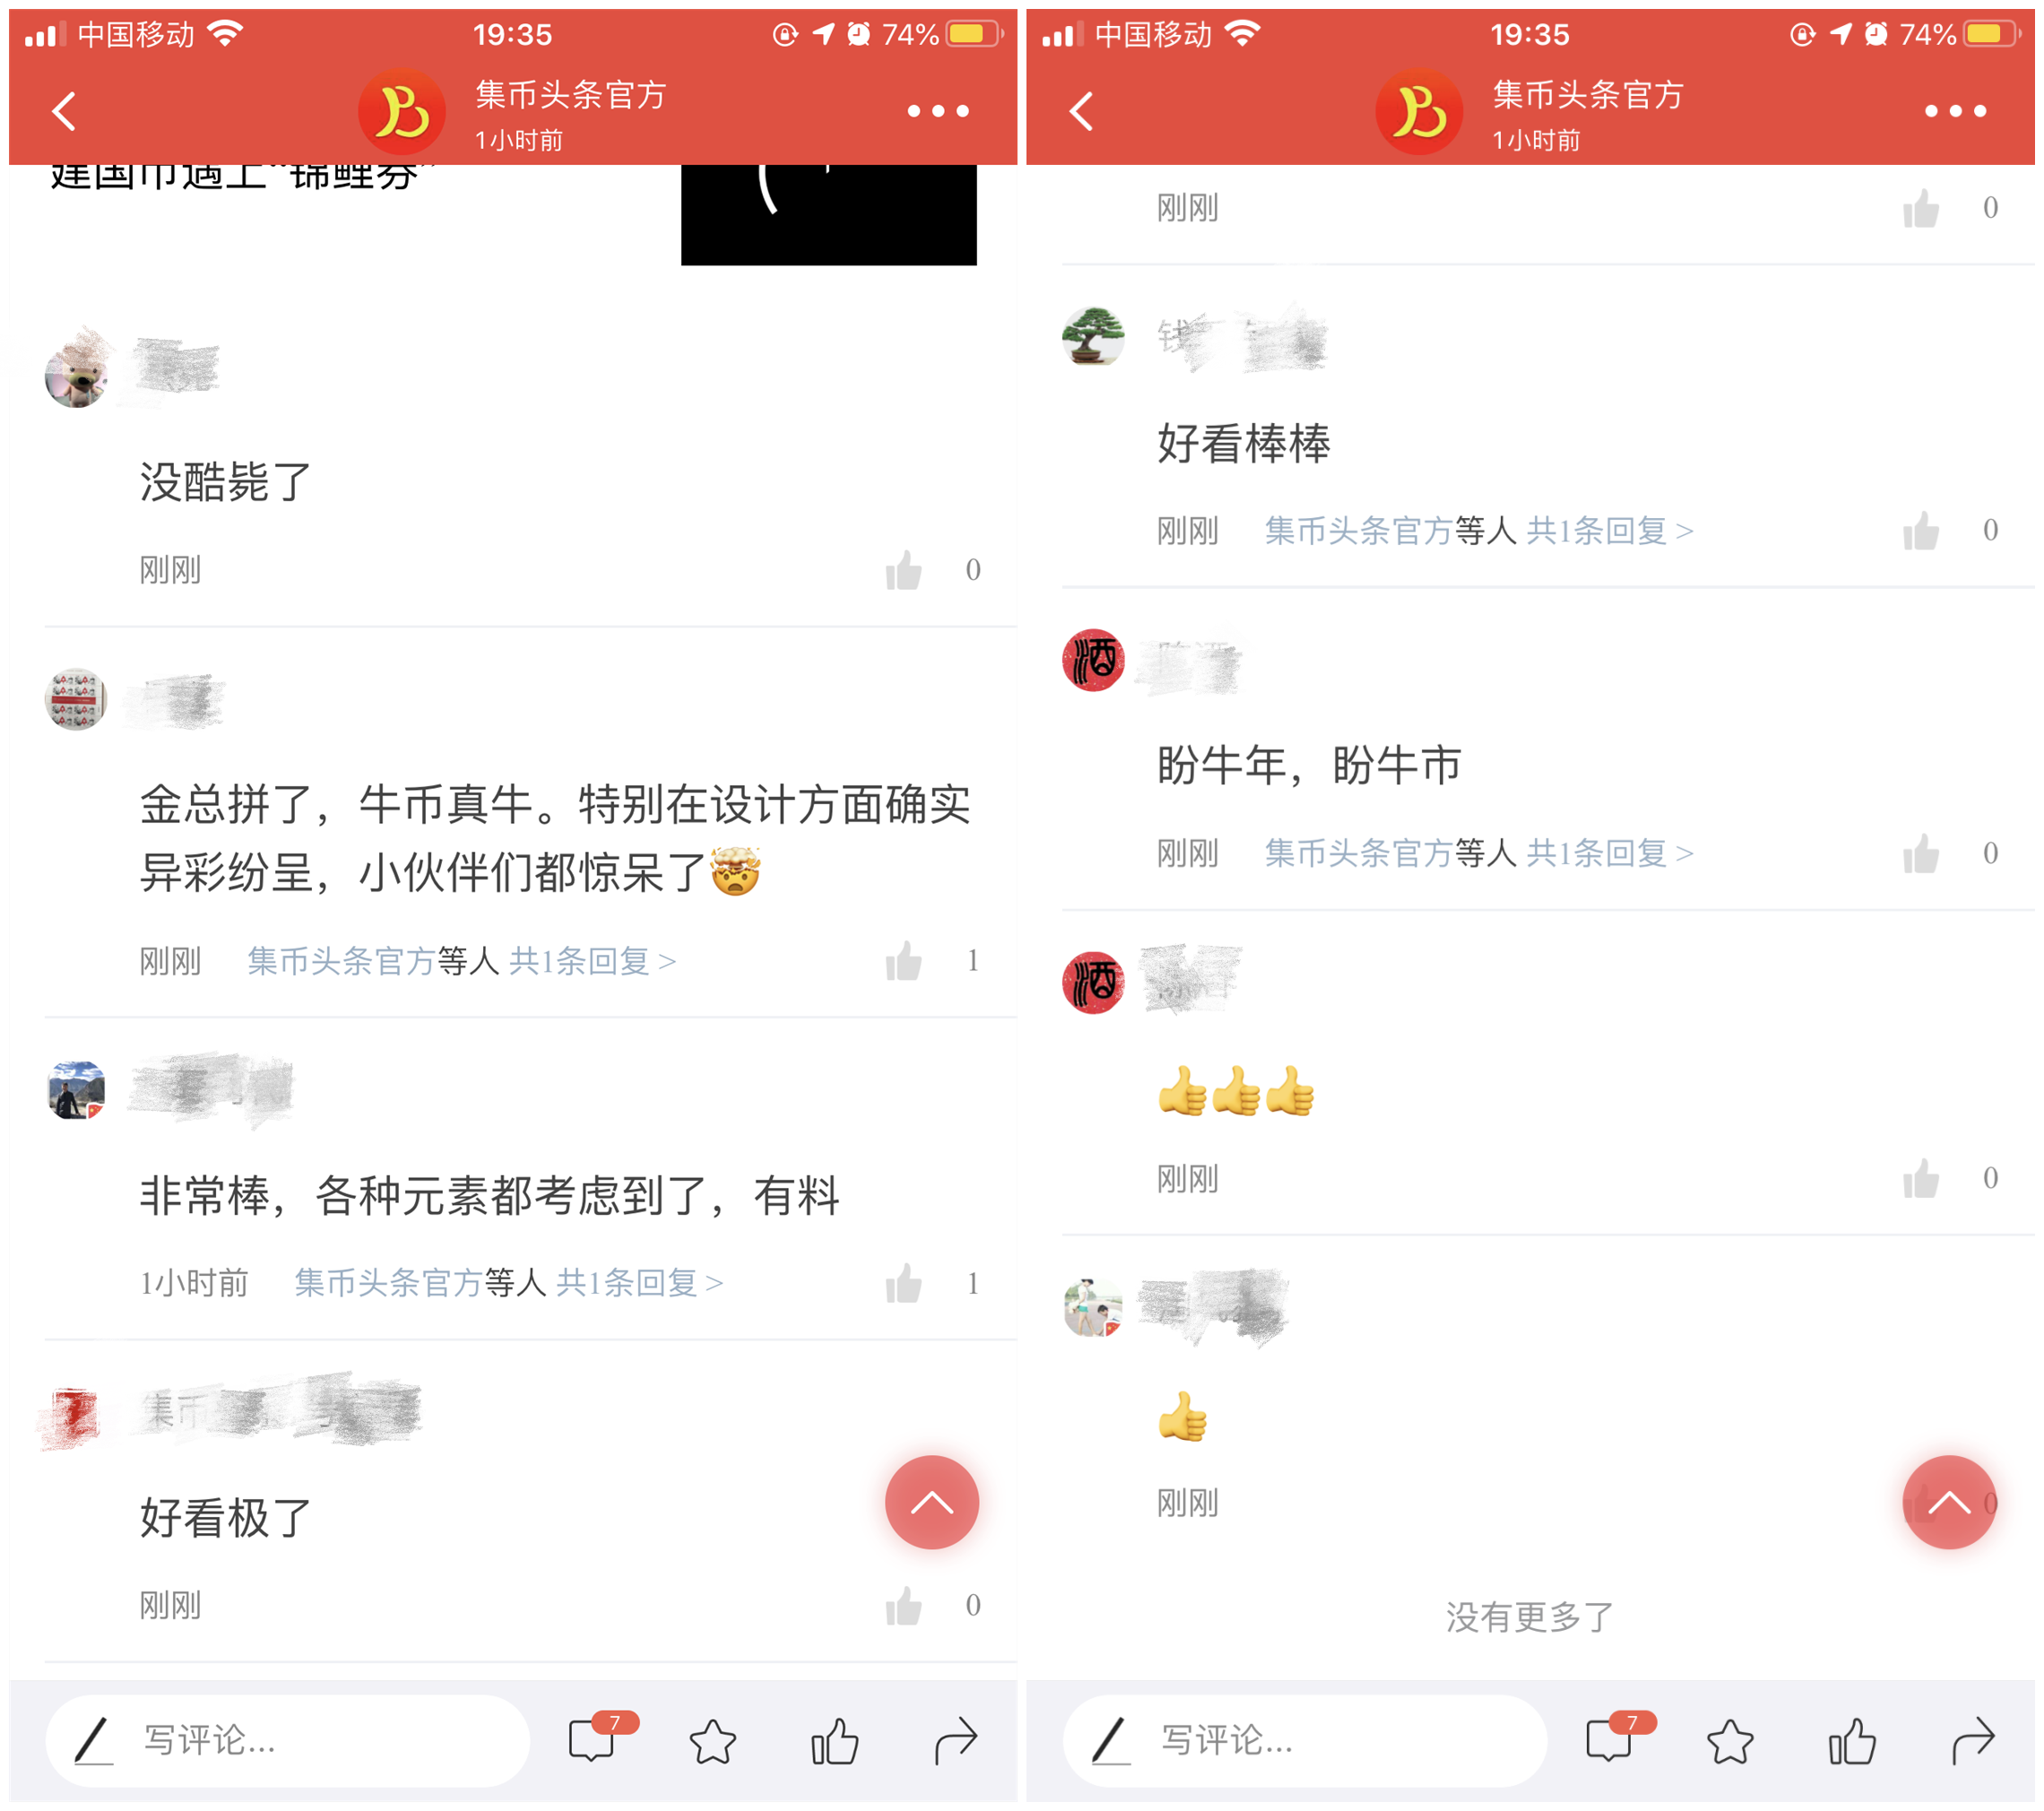The image size is (2044, 1811).
Task: Expand replies under 金总拼了 comment
Action: pos(593,961)
